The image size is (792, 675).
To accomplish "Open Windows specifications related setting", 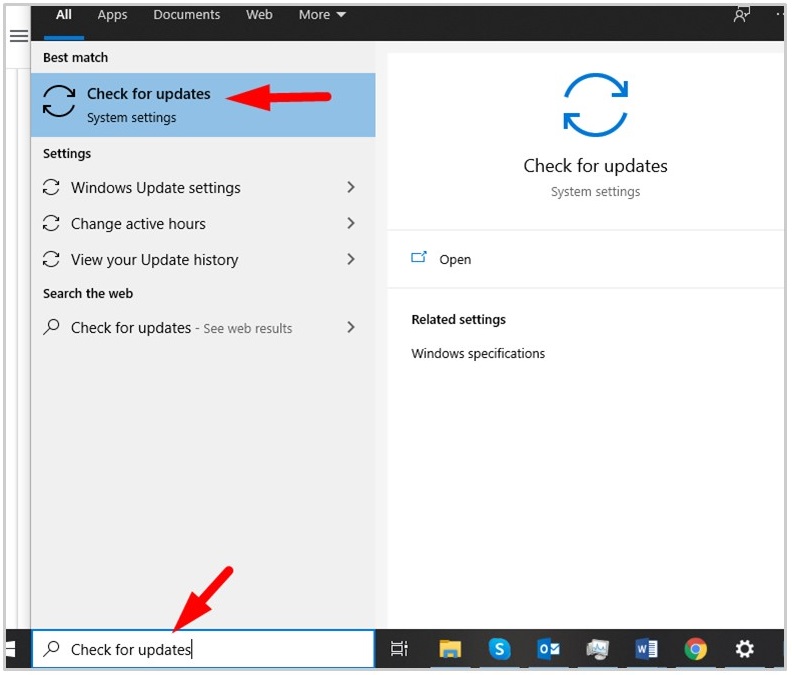I will (478, 354).
